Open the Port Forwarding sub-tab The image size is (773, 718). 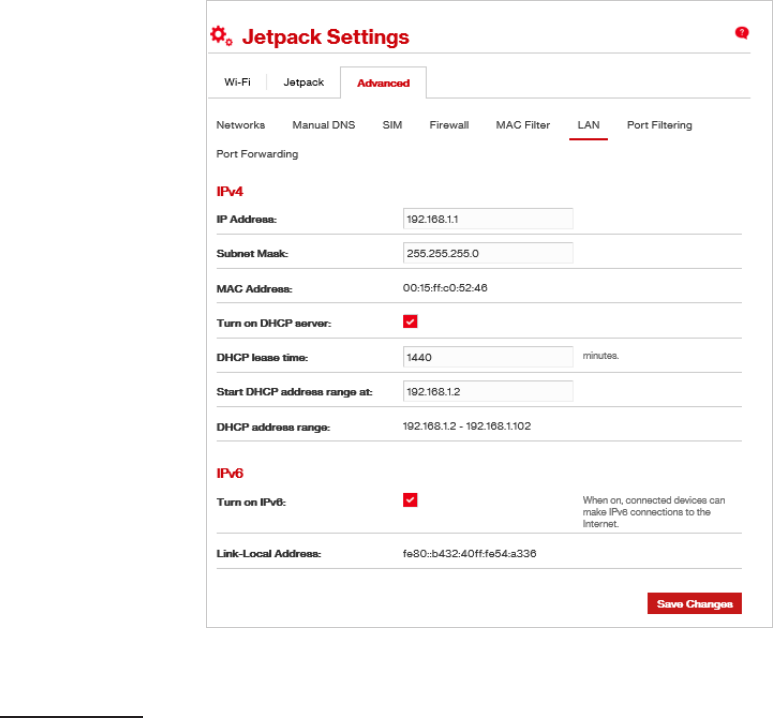point(257,154)
